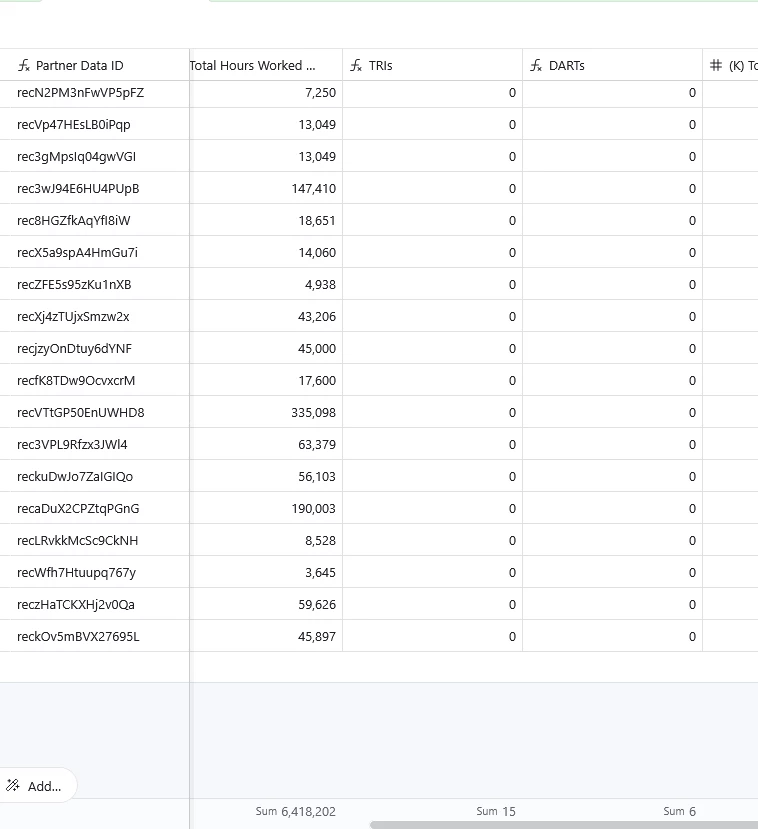
Task: Click hours cell 14,060
Action: point(266,253)
